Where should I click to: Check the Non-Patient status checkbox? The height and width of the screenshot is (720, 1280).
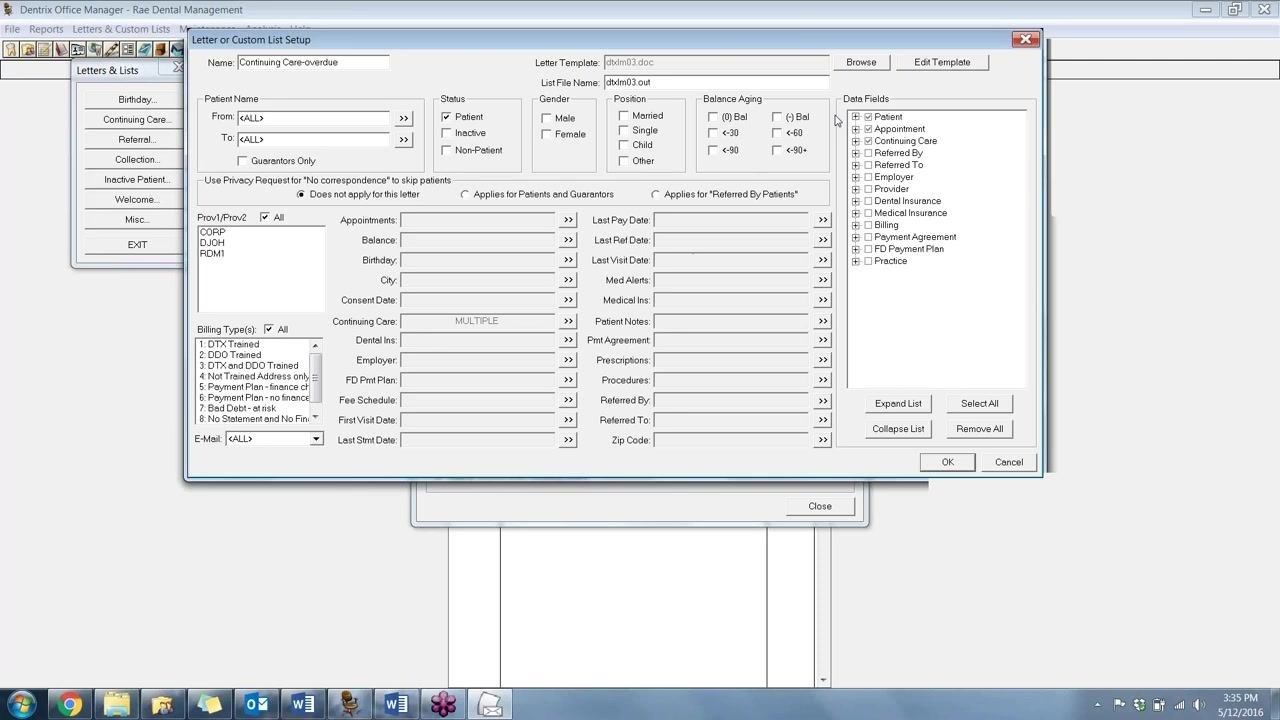tap(446, 150)
